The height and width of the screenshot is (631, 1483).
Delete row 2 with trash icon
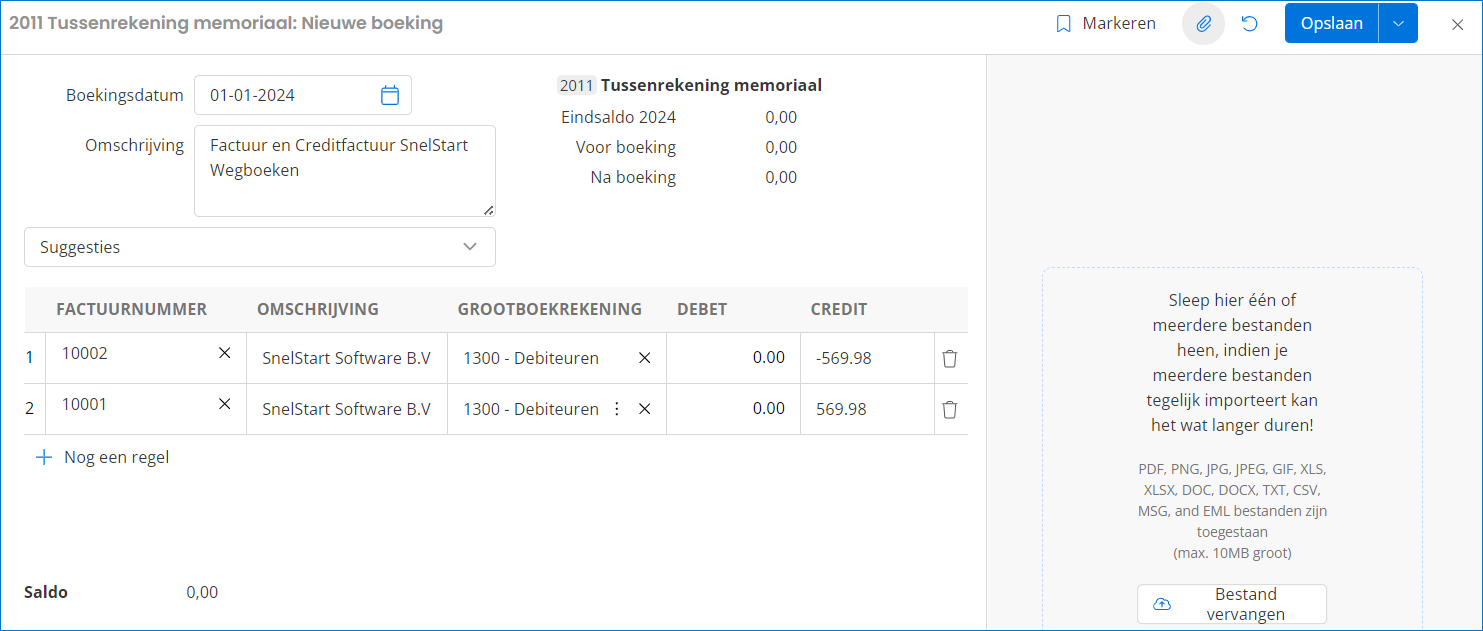(x=950, y=409)
